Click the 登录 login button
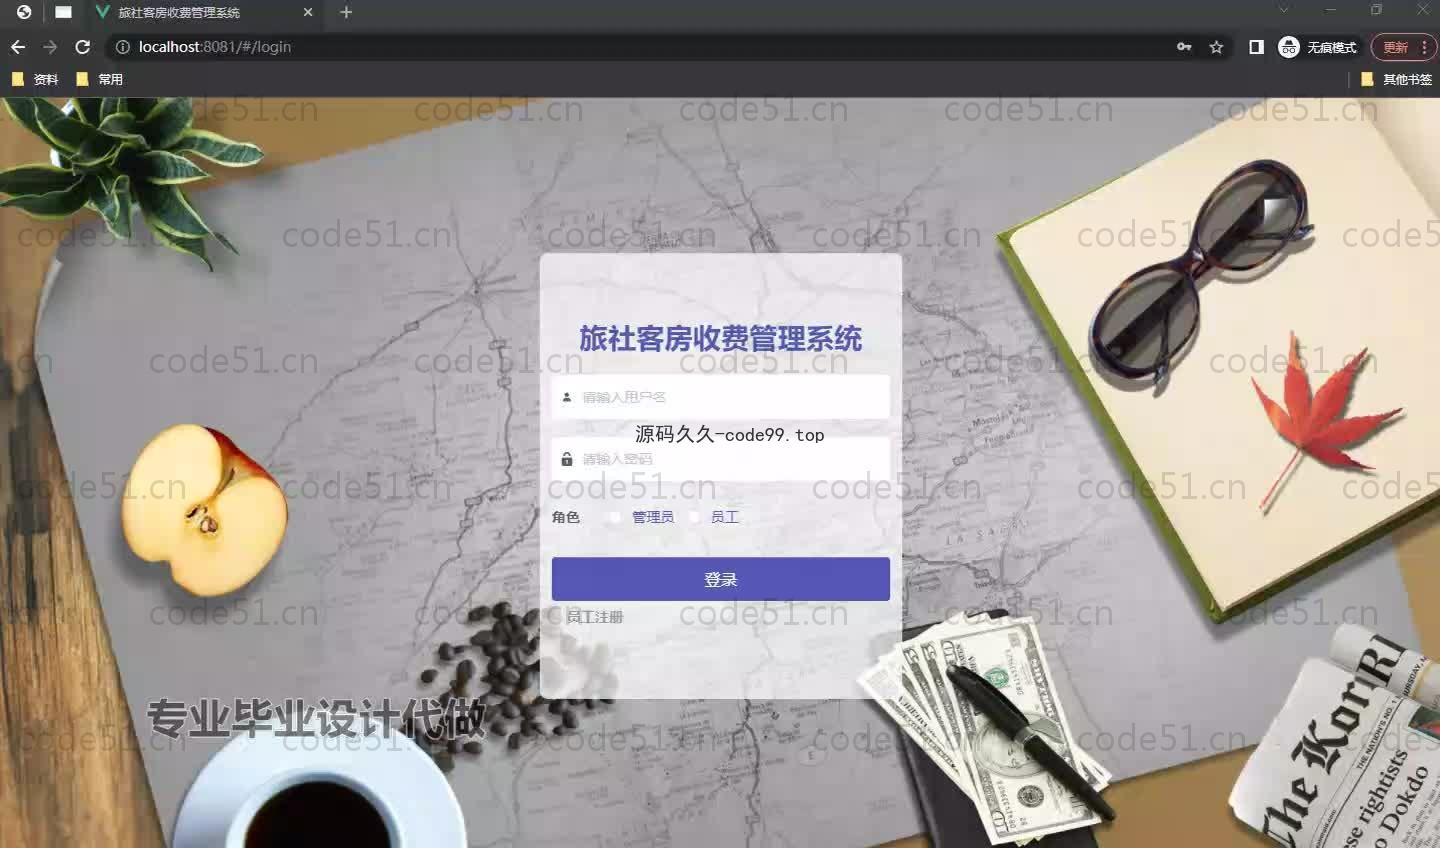 721,579
